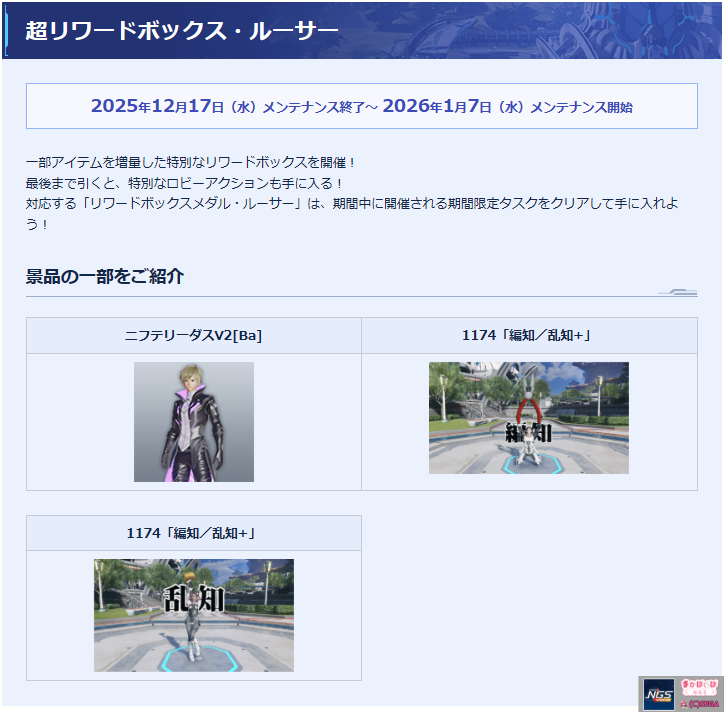This screenshot has height=712, width=725.
Task: Click the decorative line ornament beside 景品の一部をご紹介
Action: click(x=676, y=292)
